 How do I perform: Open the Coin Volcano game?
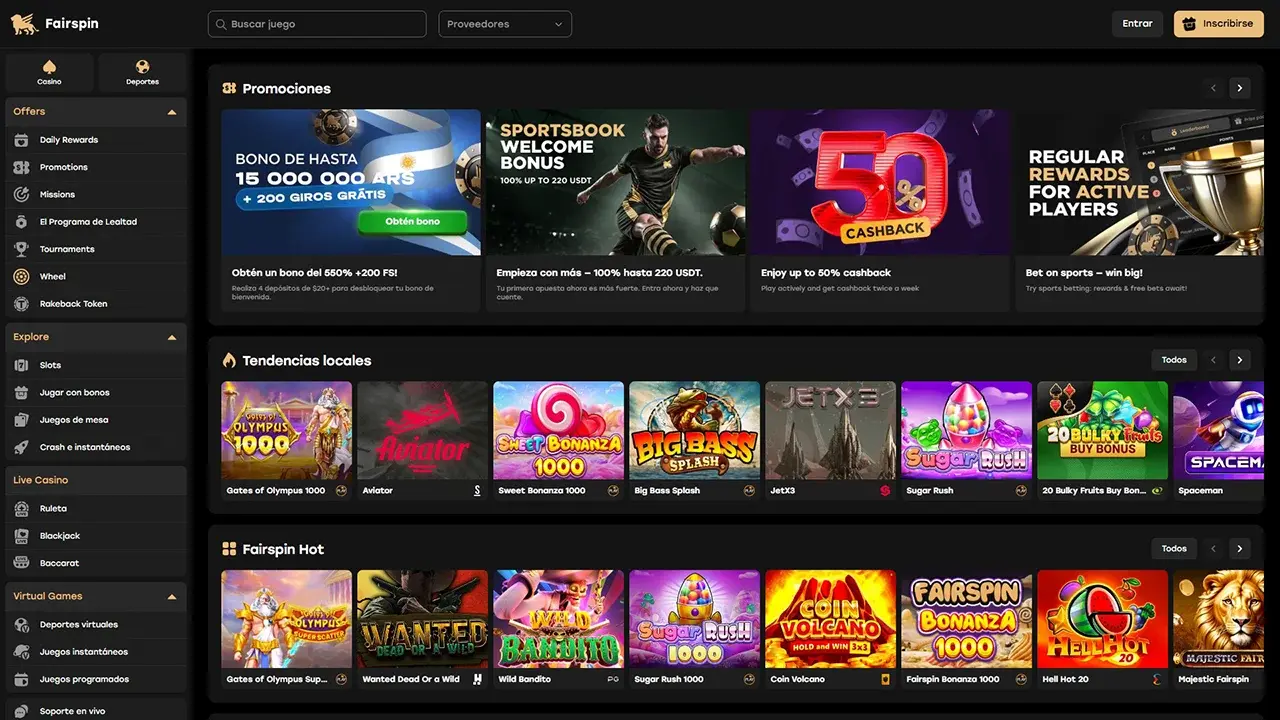830,619
